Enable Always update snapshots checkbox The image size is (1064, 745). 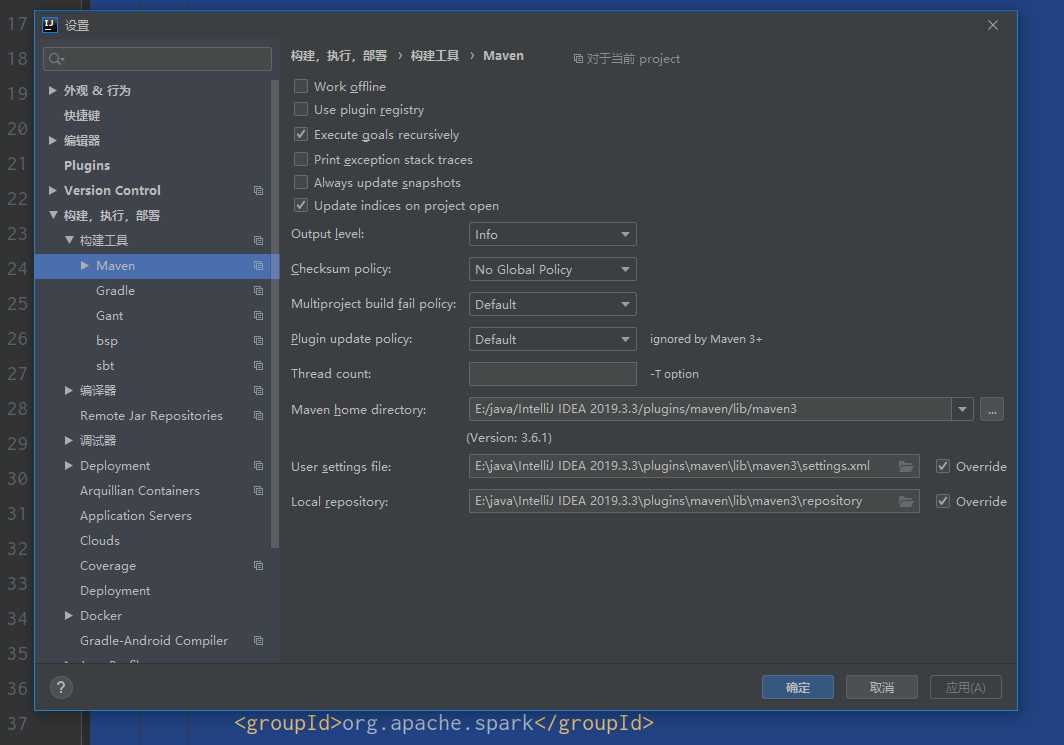(x=301, y=183)
